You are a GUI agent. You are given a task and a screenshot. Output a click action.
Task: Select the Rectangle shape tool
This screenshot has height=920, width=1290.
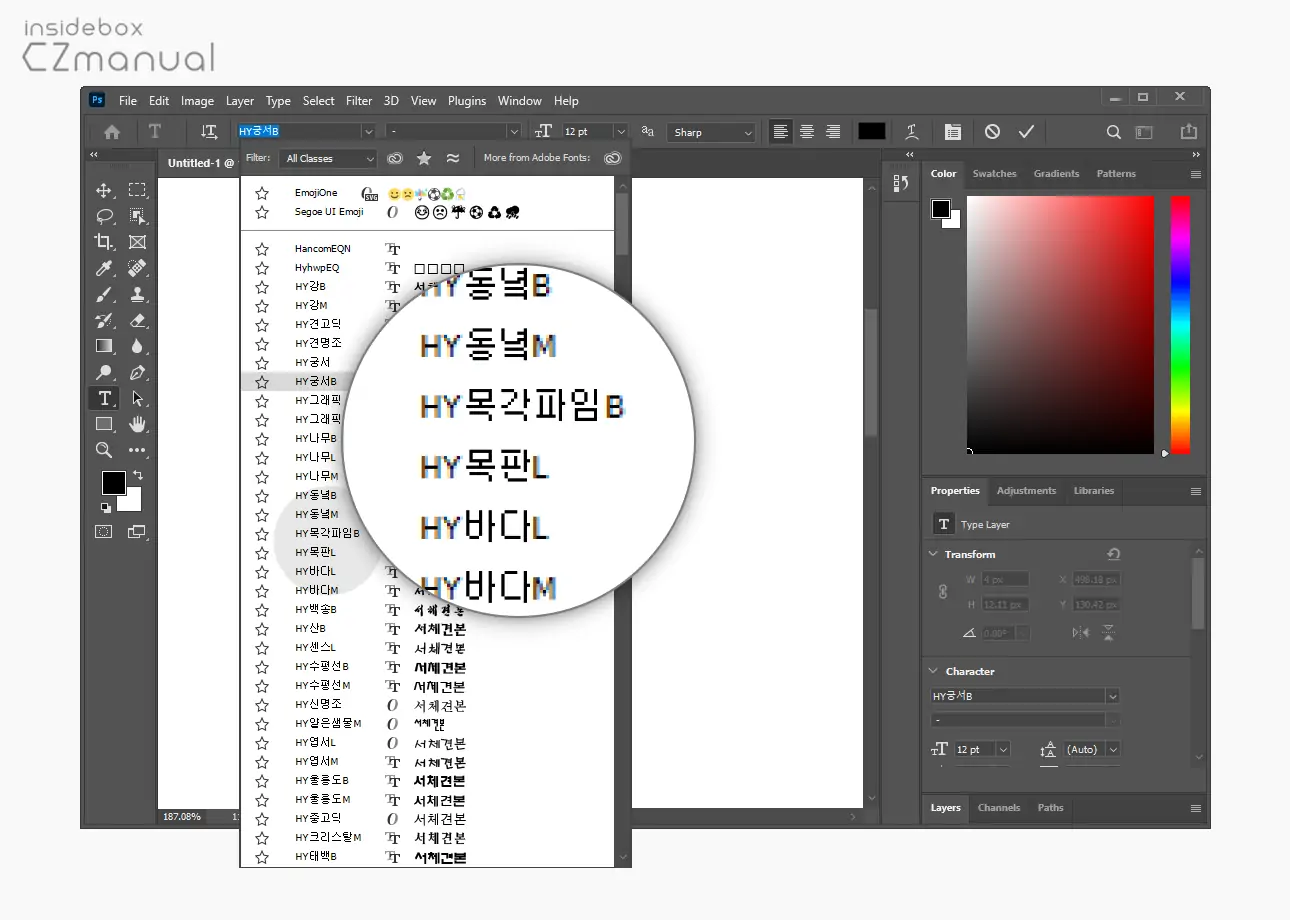[104, 424]
